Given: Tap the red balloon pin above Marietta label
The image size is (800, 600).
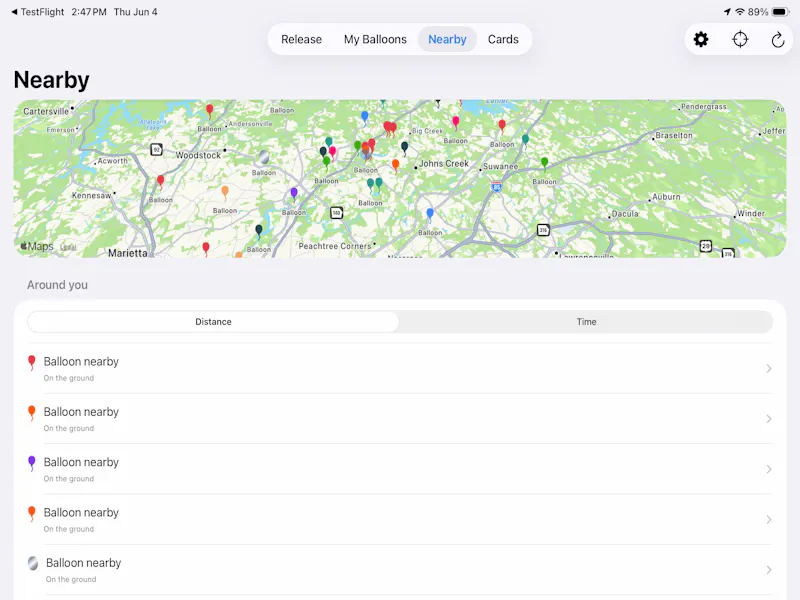Looking at the screenshot, I should [x=206, y=249].
